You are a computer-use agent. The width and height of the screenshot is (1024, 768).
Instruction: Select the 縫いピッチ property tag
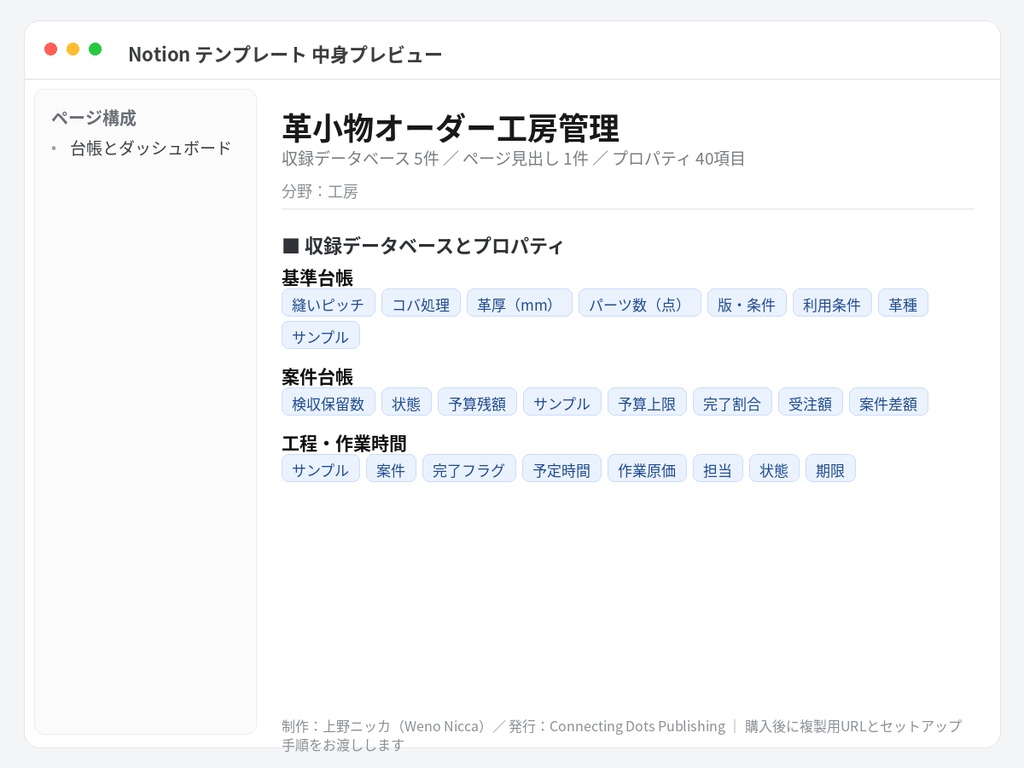pyautogui.click(x=328, y=303)
